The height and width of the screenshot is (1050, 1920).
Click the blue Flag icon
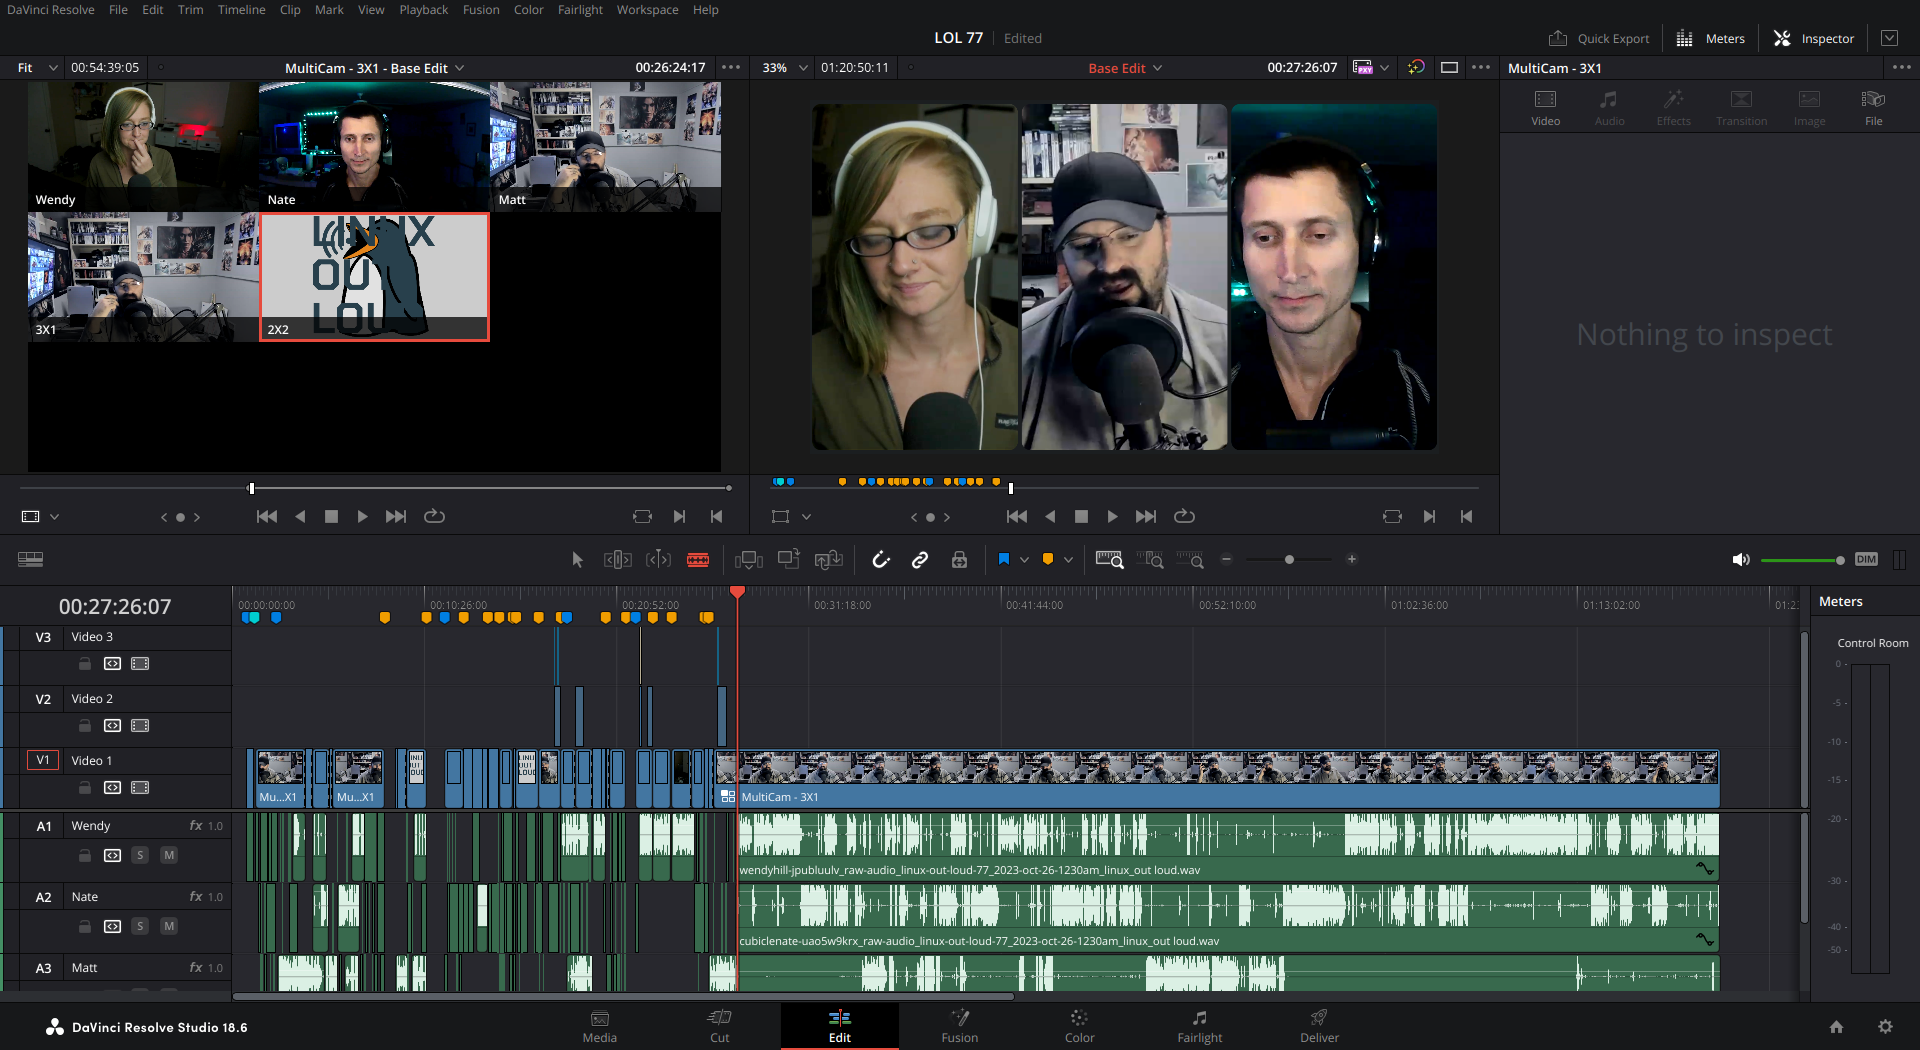tap(1004, 559)
